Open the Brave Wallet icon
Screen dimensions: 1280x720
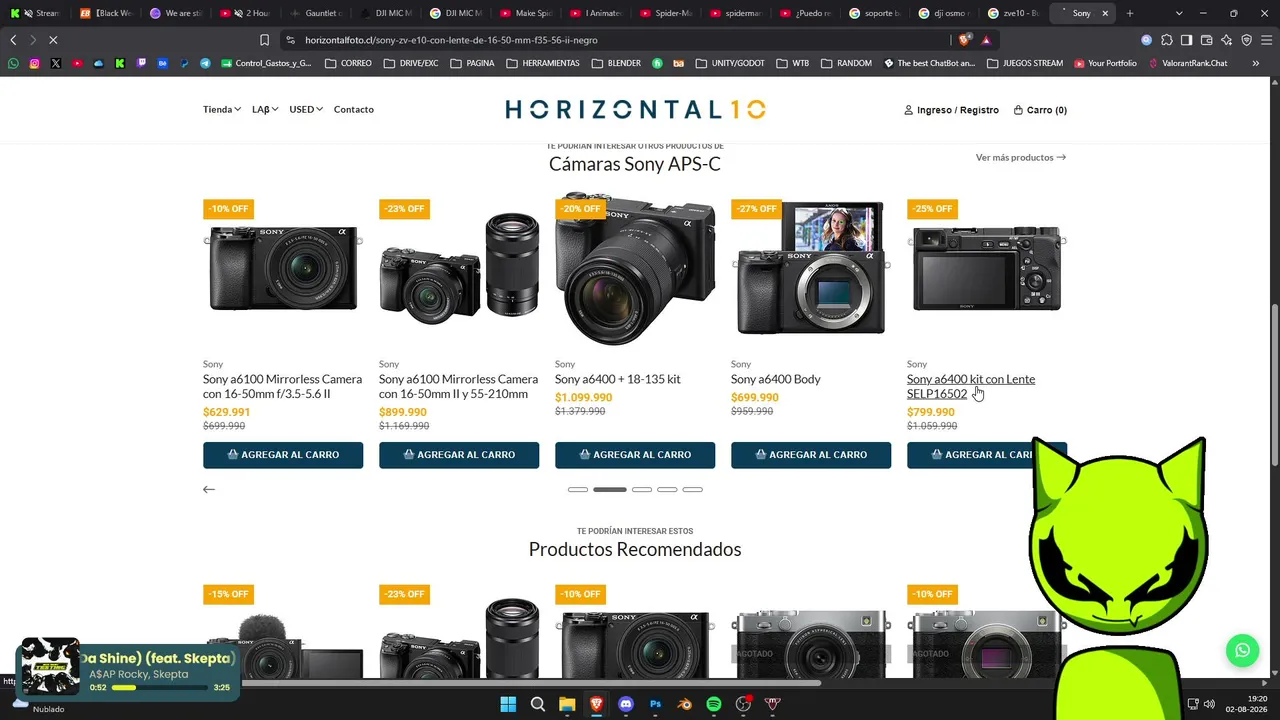(1206, 40)
